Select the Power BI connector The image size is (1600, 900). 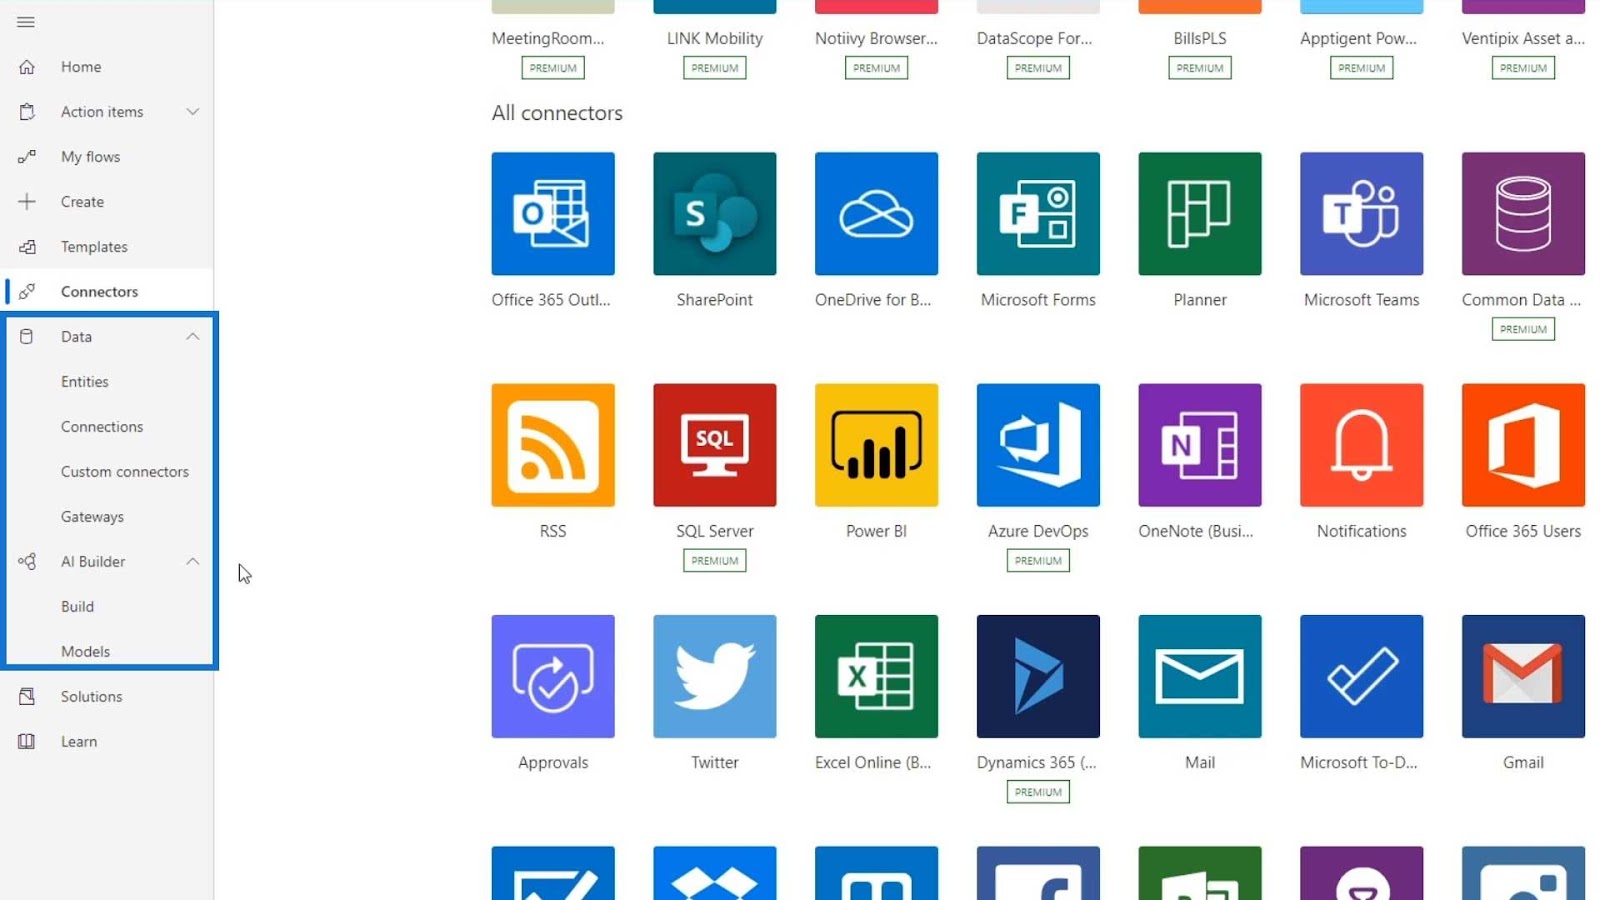pos(877,445)
